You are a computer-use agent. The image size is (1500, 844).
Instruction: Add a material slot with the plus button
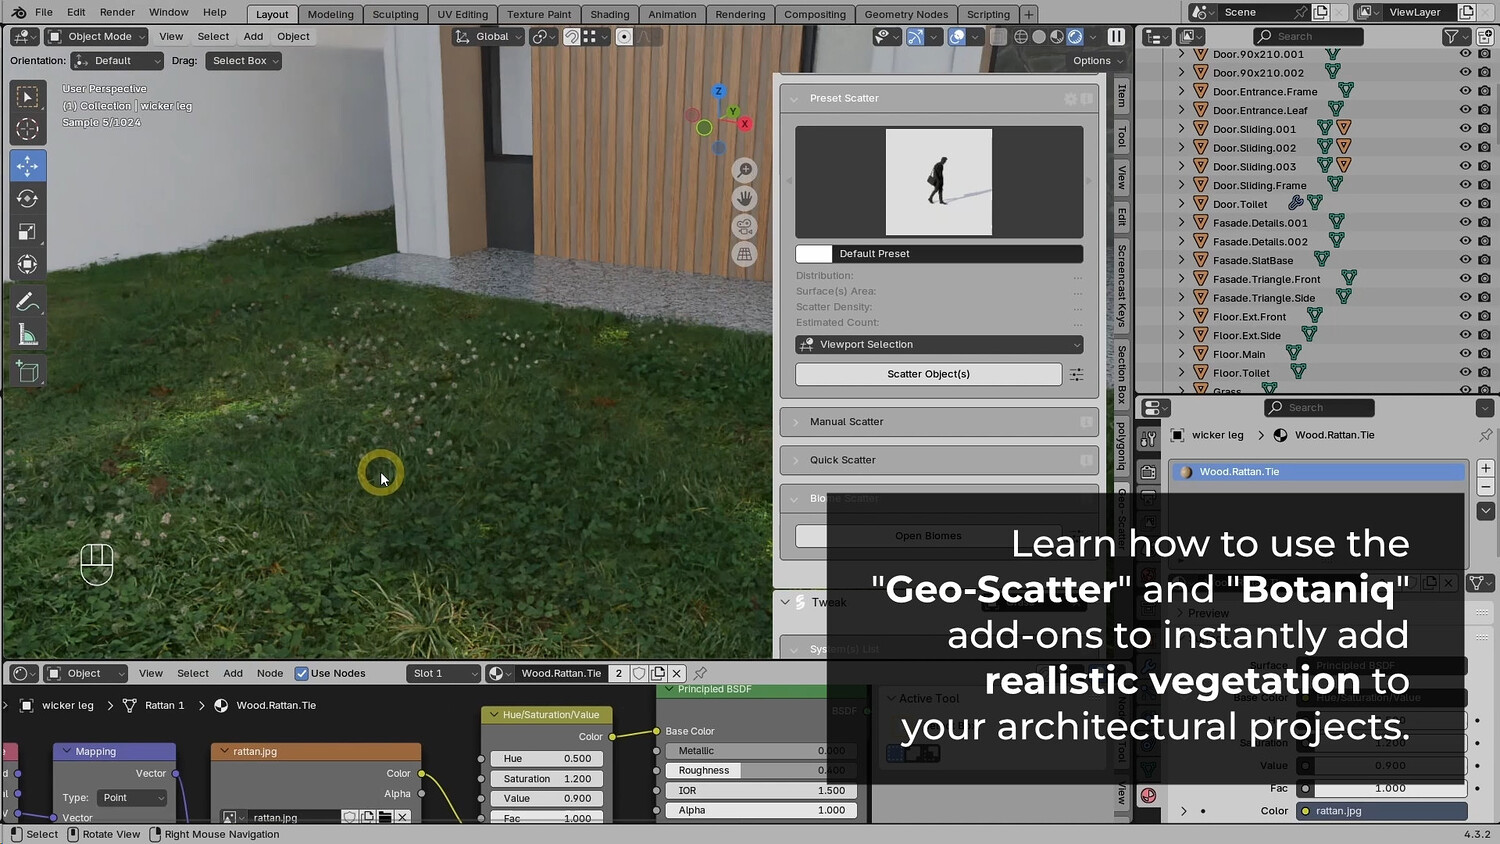click(1485, 468)
